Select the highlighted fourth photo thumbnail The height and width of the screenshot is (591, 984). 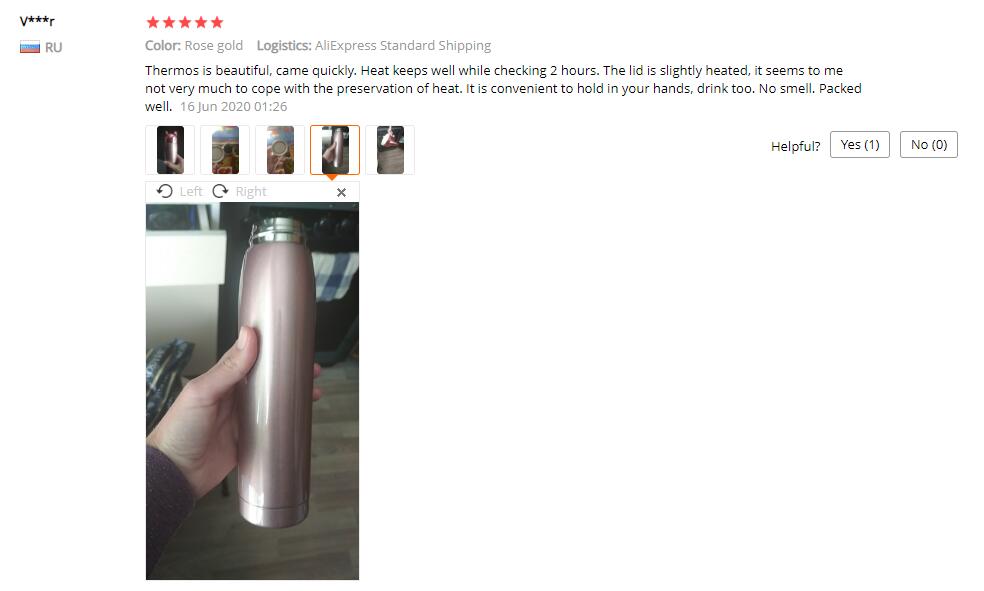pyautogui.click(x=335, y=150)
